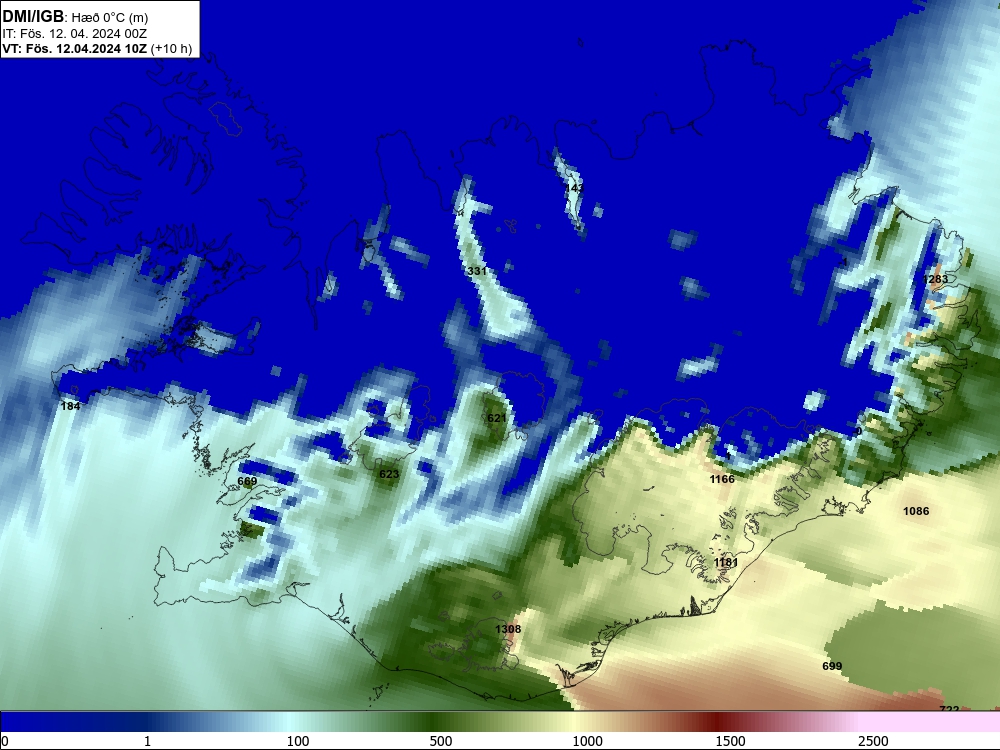Click the 1086 height value on map
The image size is (1000, 750).
point(916,511)
